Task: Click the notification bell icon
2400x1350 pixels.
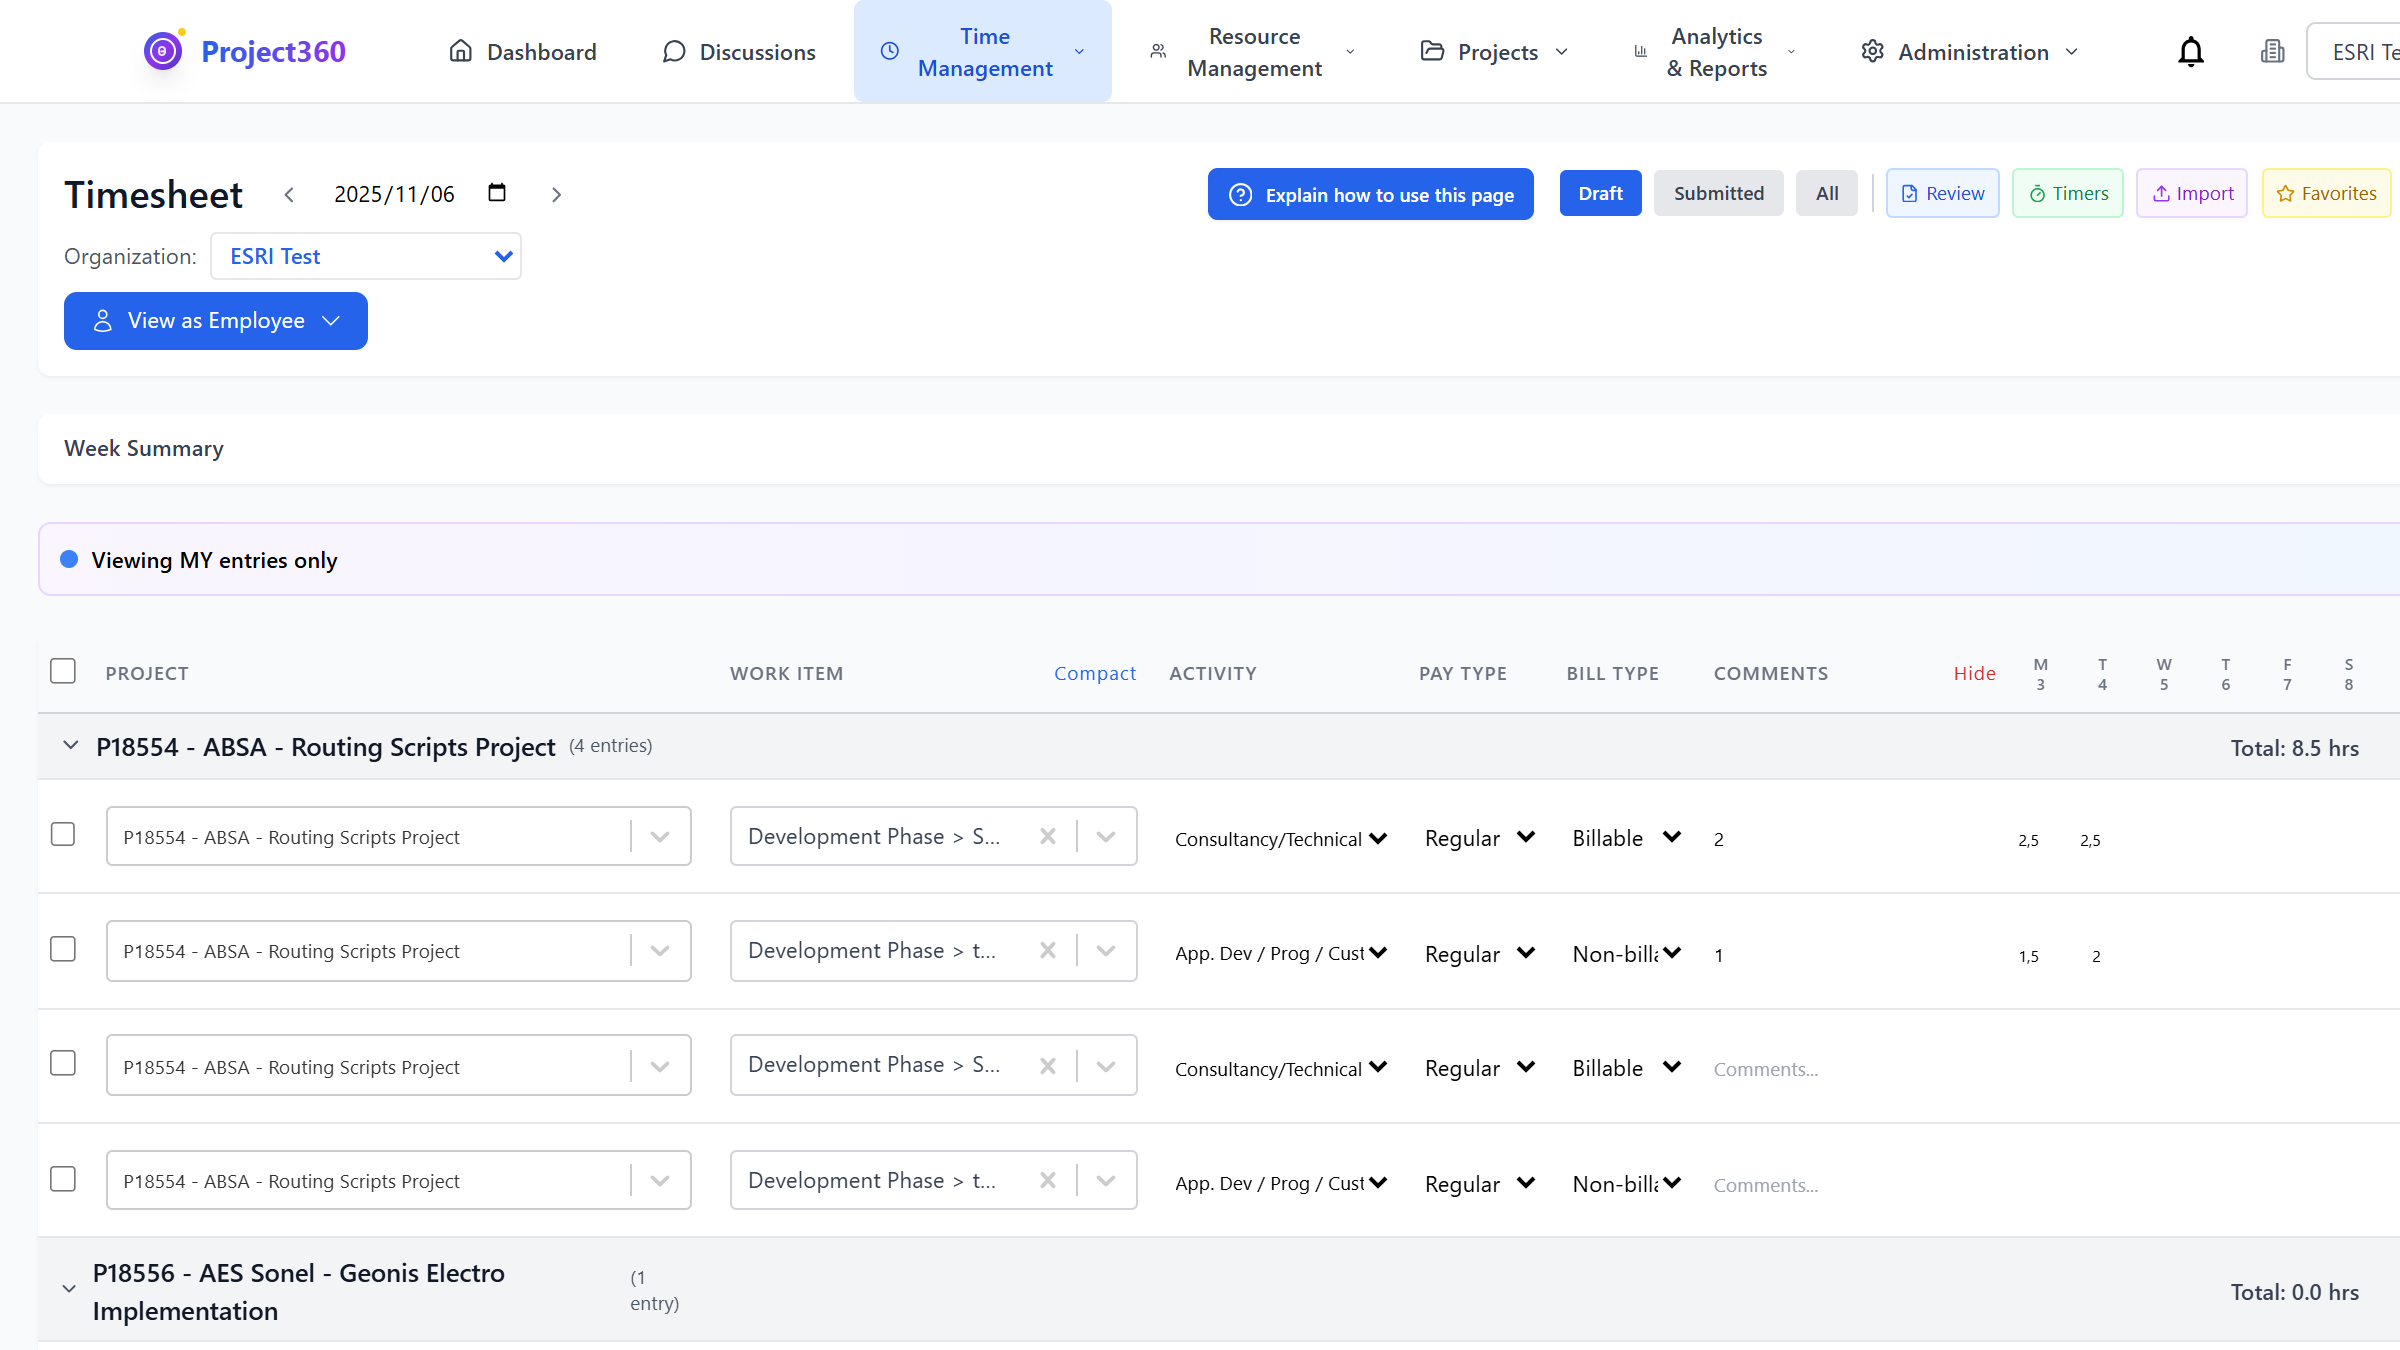Action: point(2190,51)
